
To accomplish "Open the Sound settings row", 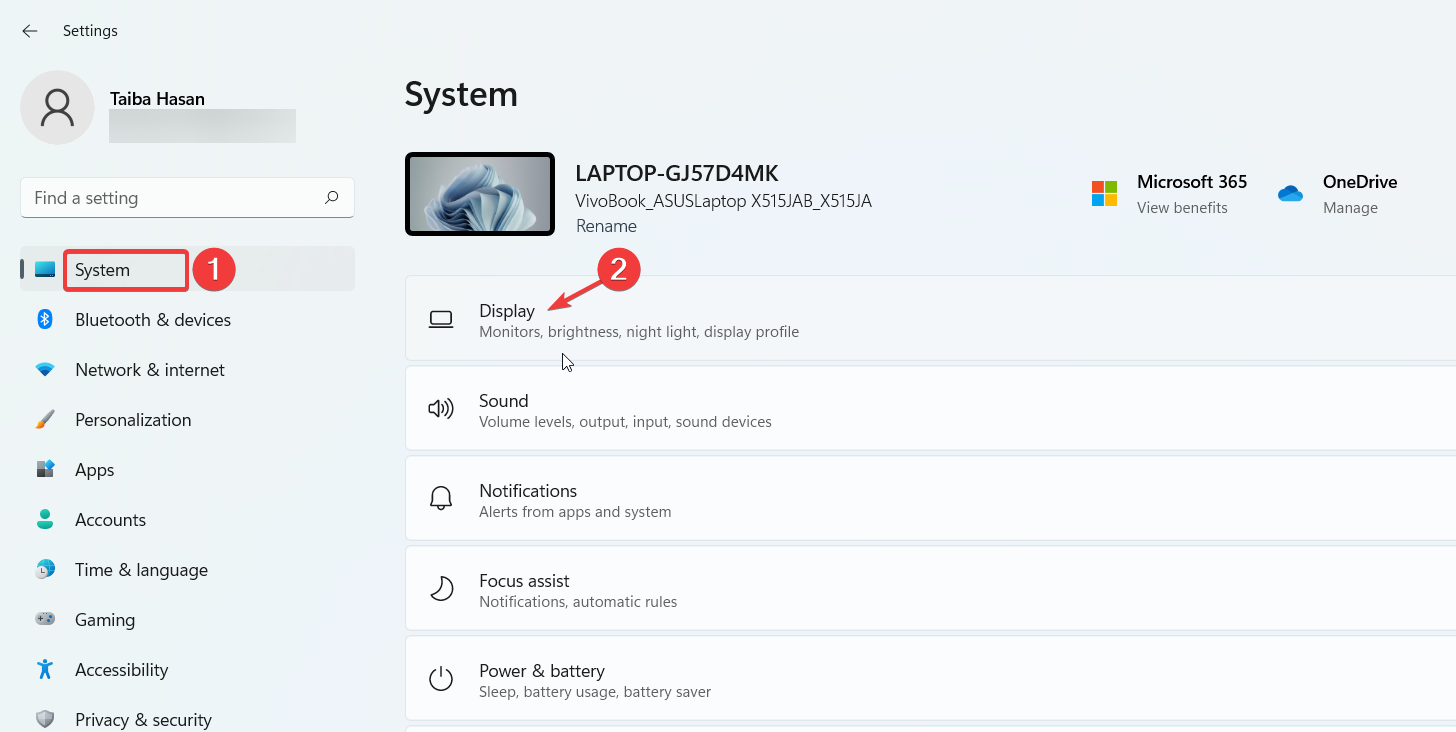I will coord(930,408).
